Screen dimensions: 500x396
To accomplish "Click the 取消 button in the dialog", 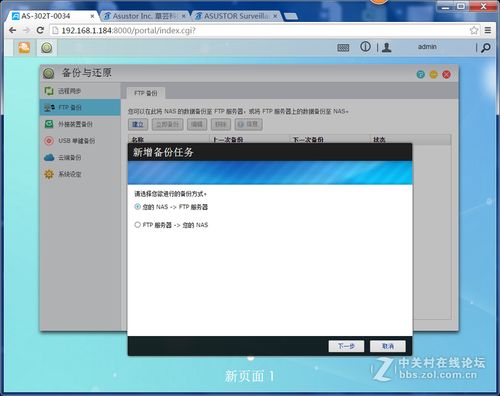I will click(388, 346).
